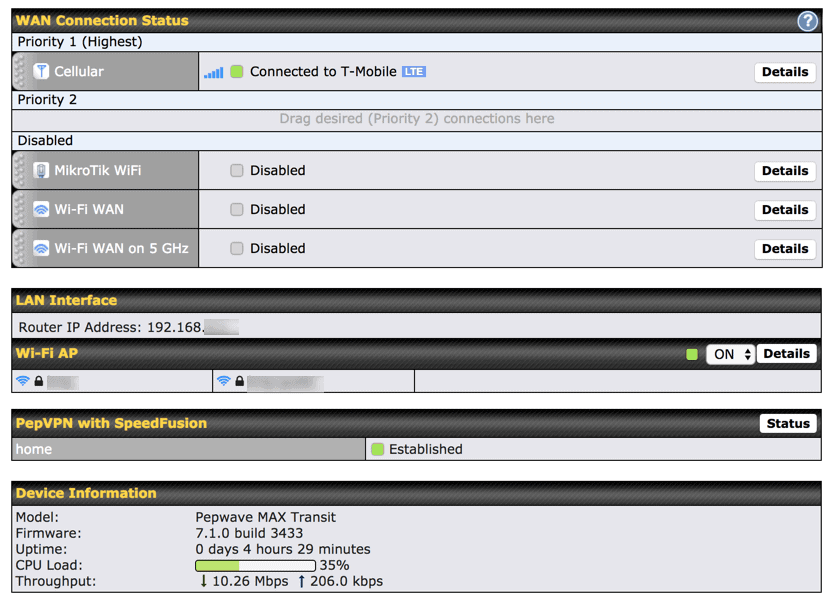Screen dimensions: 839x610
Task: Click the 35% CPU load value
Action: 334,566
